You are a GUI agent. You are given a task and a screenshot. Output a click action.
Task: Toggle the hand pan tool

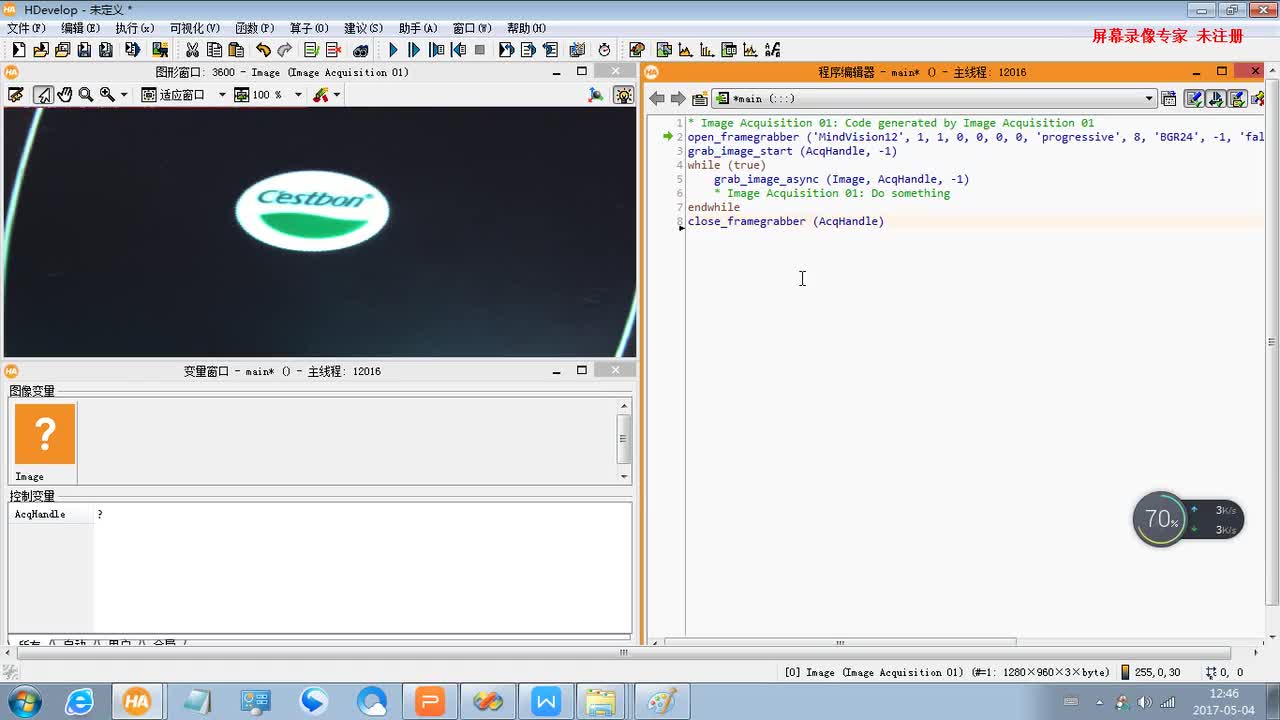coord(64,95)
